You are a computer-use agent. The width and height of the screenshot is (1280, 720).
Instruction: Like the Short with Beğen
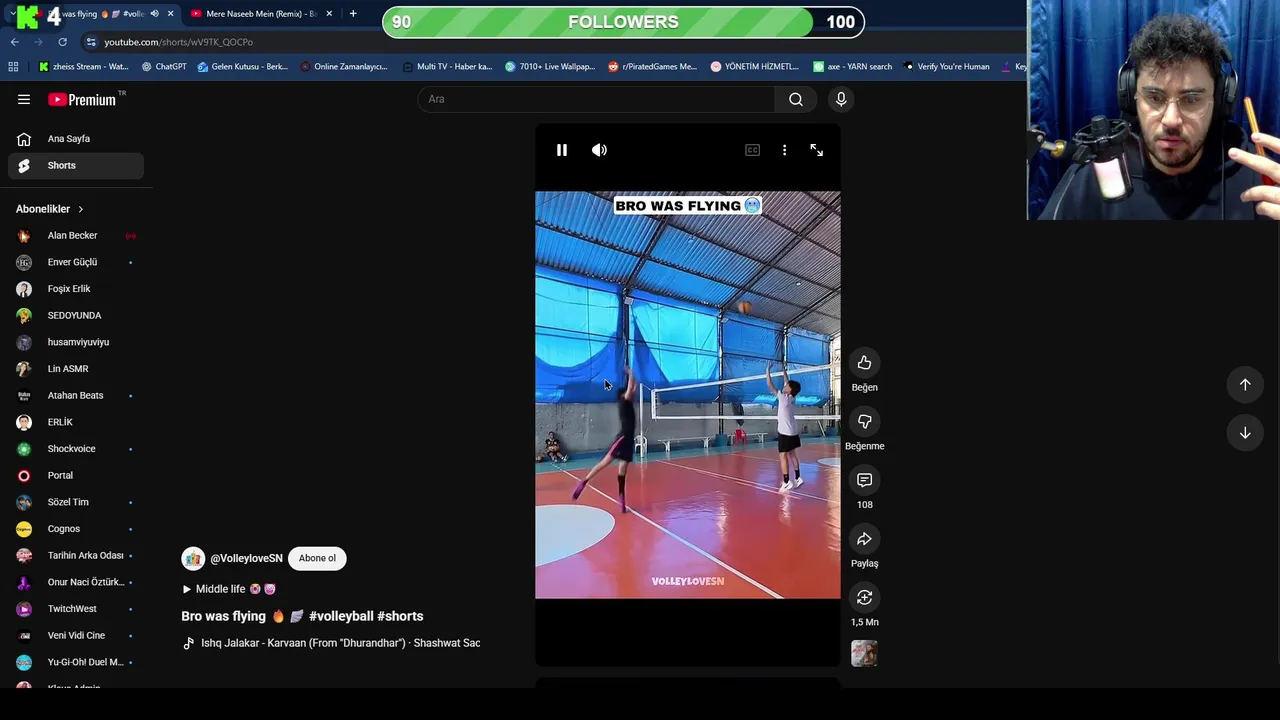click(x=864, y=363)
